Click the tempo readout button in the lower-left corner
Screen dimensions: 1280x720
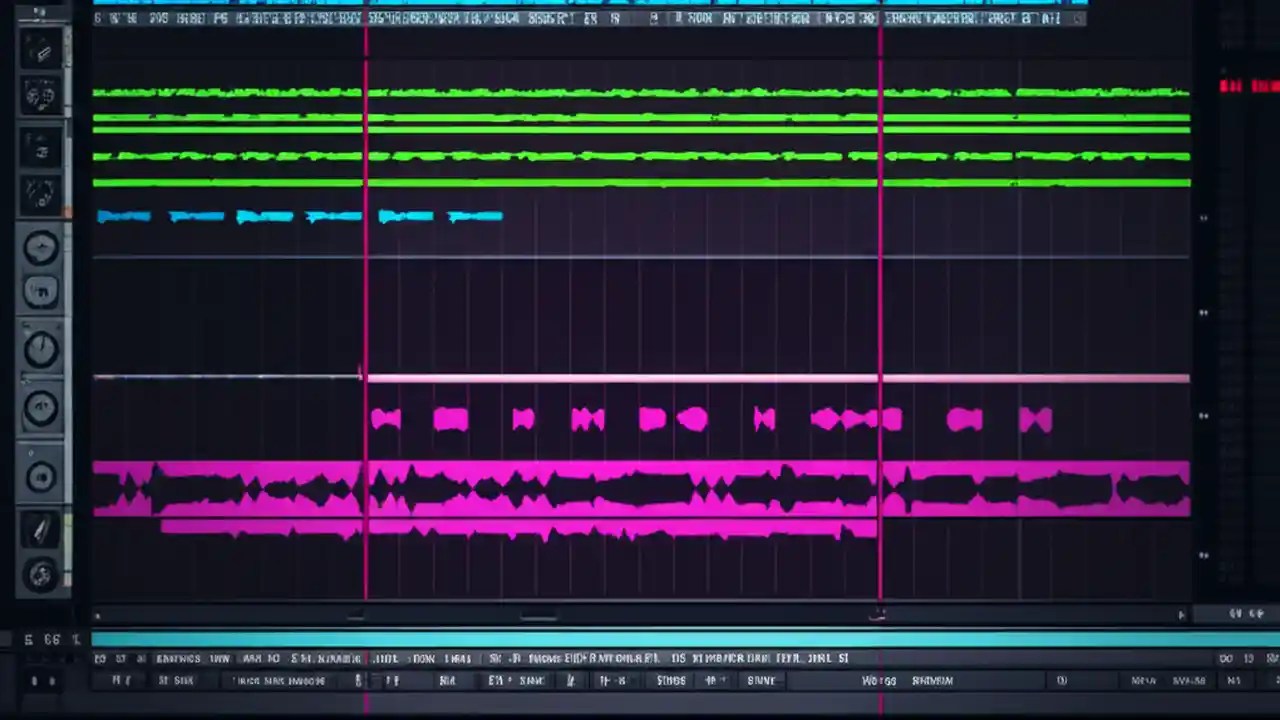point(50,640)
